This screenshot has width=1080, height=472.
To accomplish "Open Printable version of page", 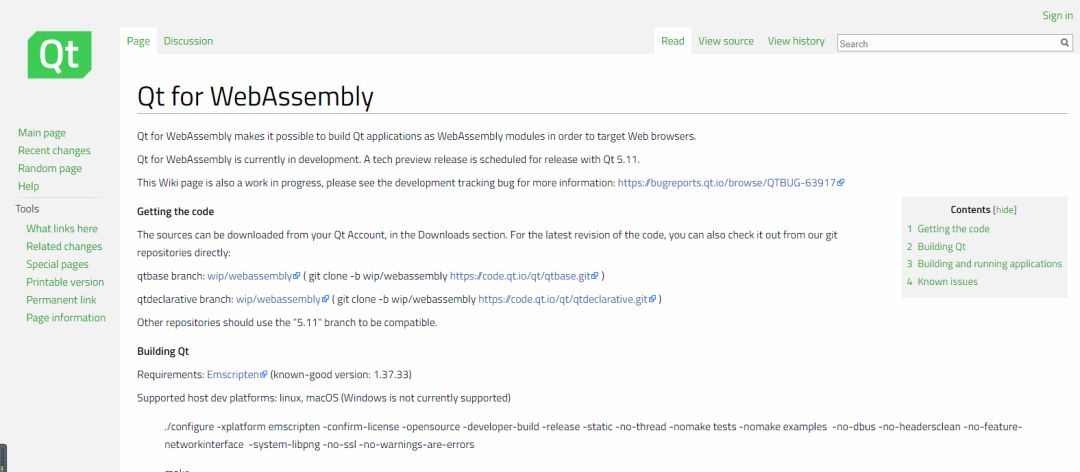I will pyautogui.click(x=65, y=282).
